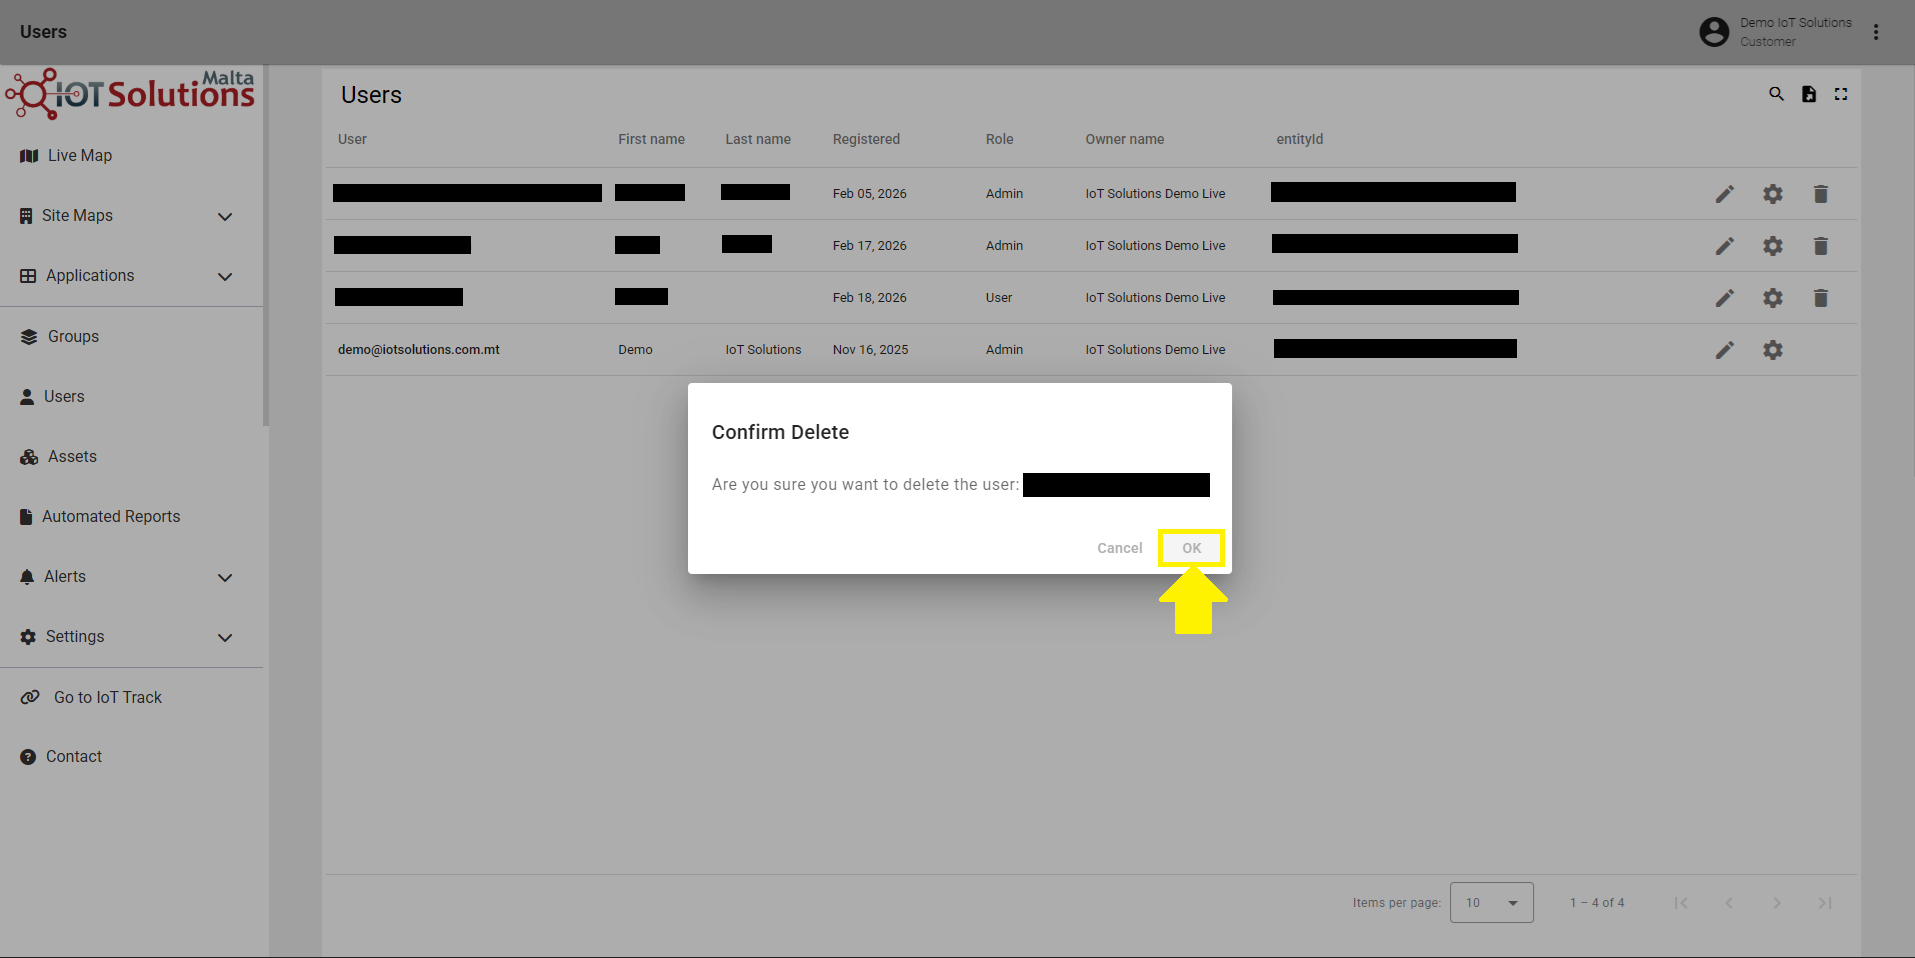Click the sidebar vertical scrollbar
This screenshot has height=958, width=1915.
[x=266, y=246]
